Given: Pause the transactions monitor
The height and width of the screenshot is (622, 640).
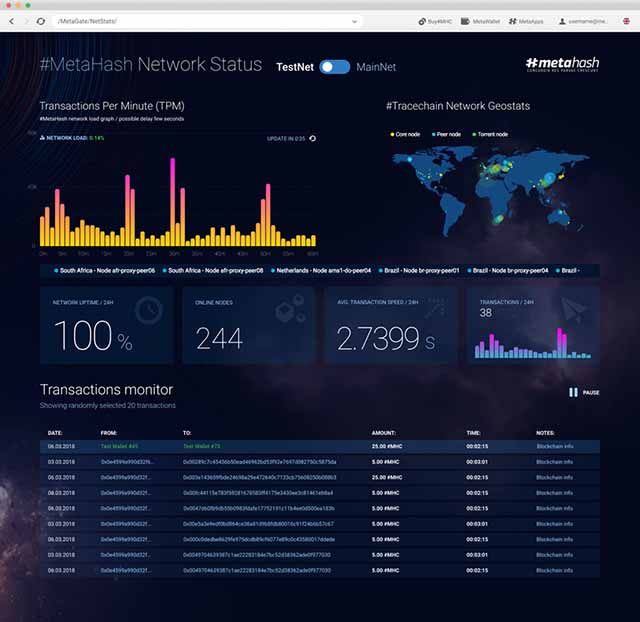Looking at the screenshot, I should pyautogui.click(x=584, y=393).
